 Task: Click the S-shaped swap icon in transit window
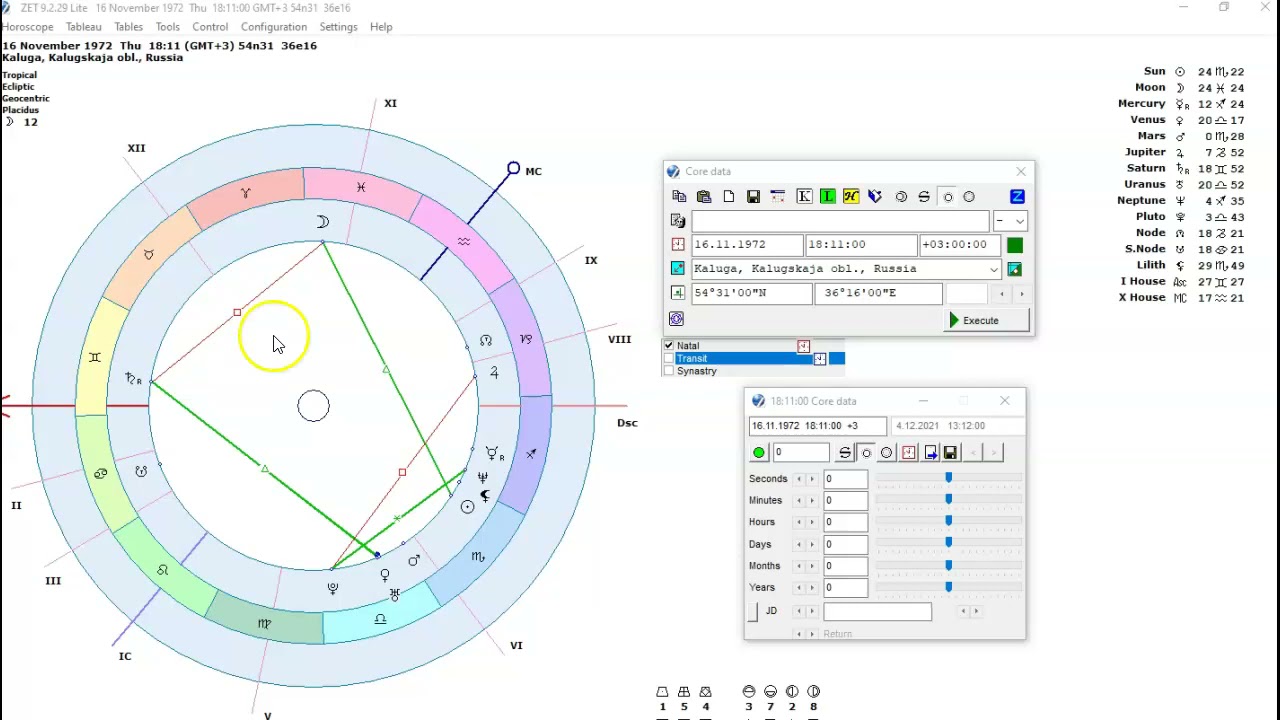[845, 453]
